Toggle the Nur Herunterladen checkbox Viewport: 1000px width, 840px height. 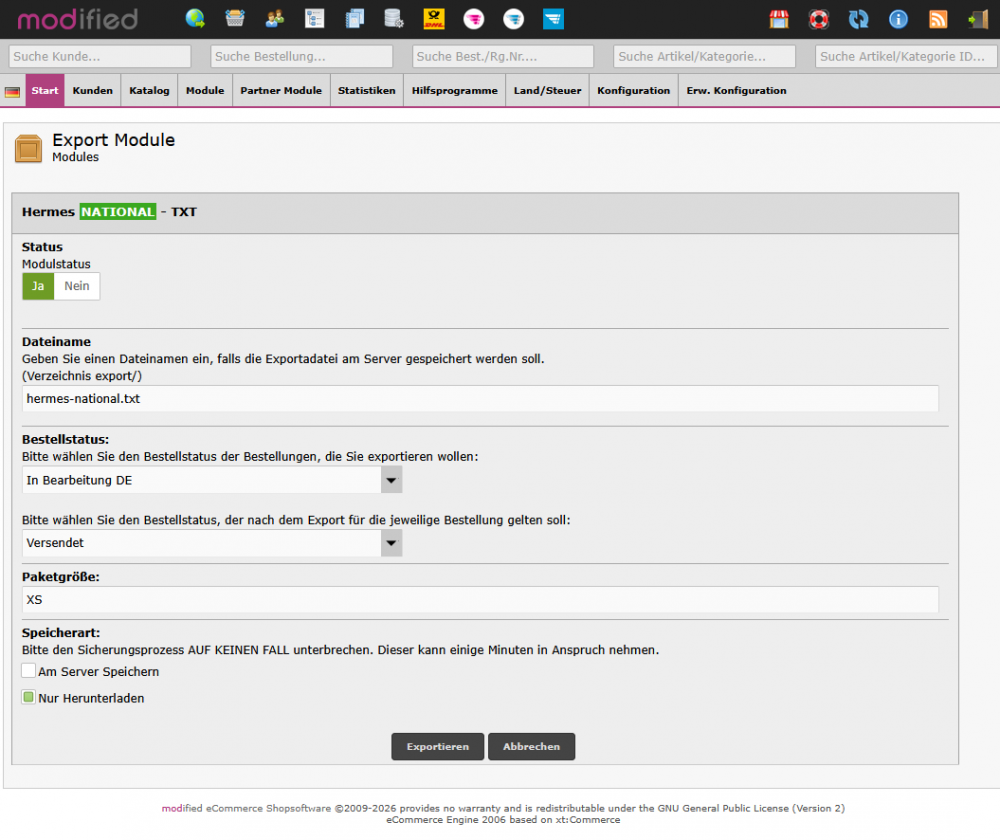click(29, 697)
